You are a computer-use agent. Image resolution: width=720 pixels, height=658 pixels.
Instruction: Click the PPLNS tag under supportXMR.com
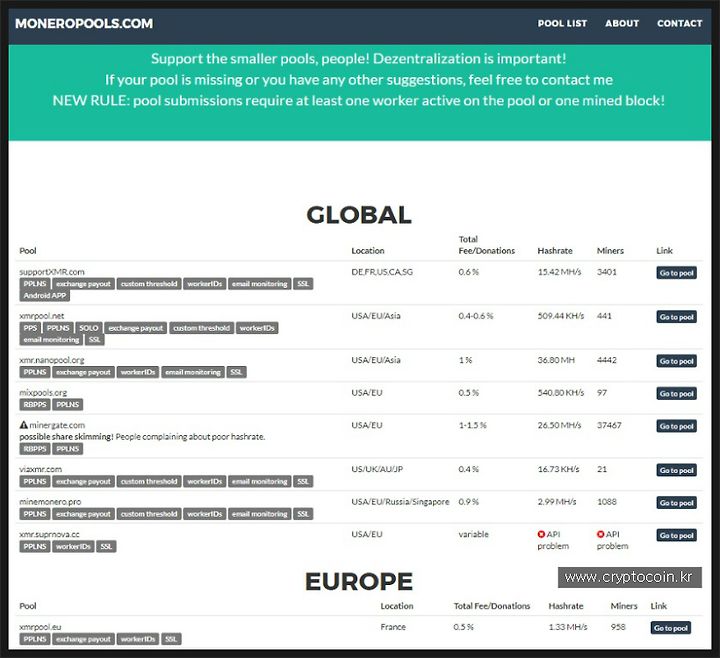coord(35,284)
